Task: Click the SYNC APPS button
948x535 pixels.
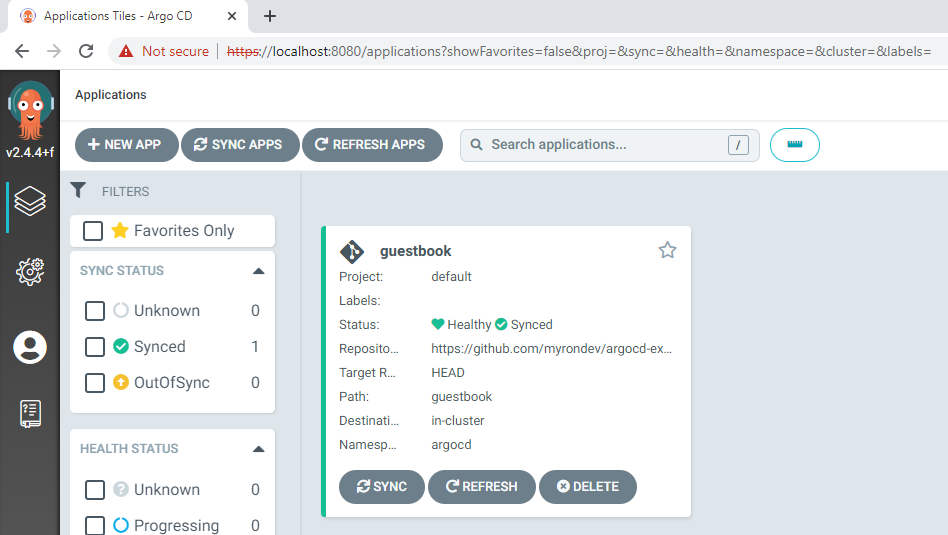Action: (240, 144)
